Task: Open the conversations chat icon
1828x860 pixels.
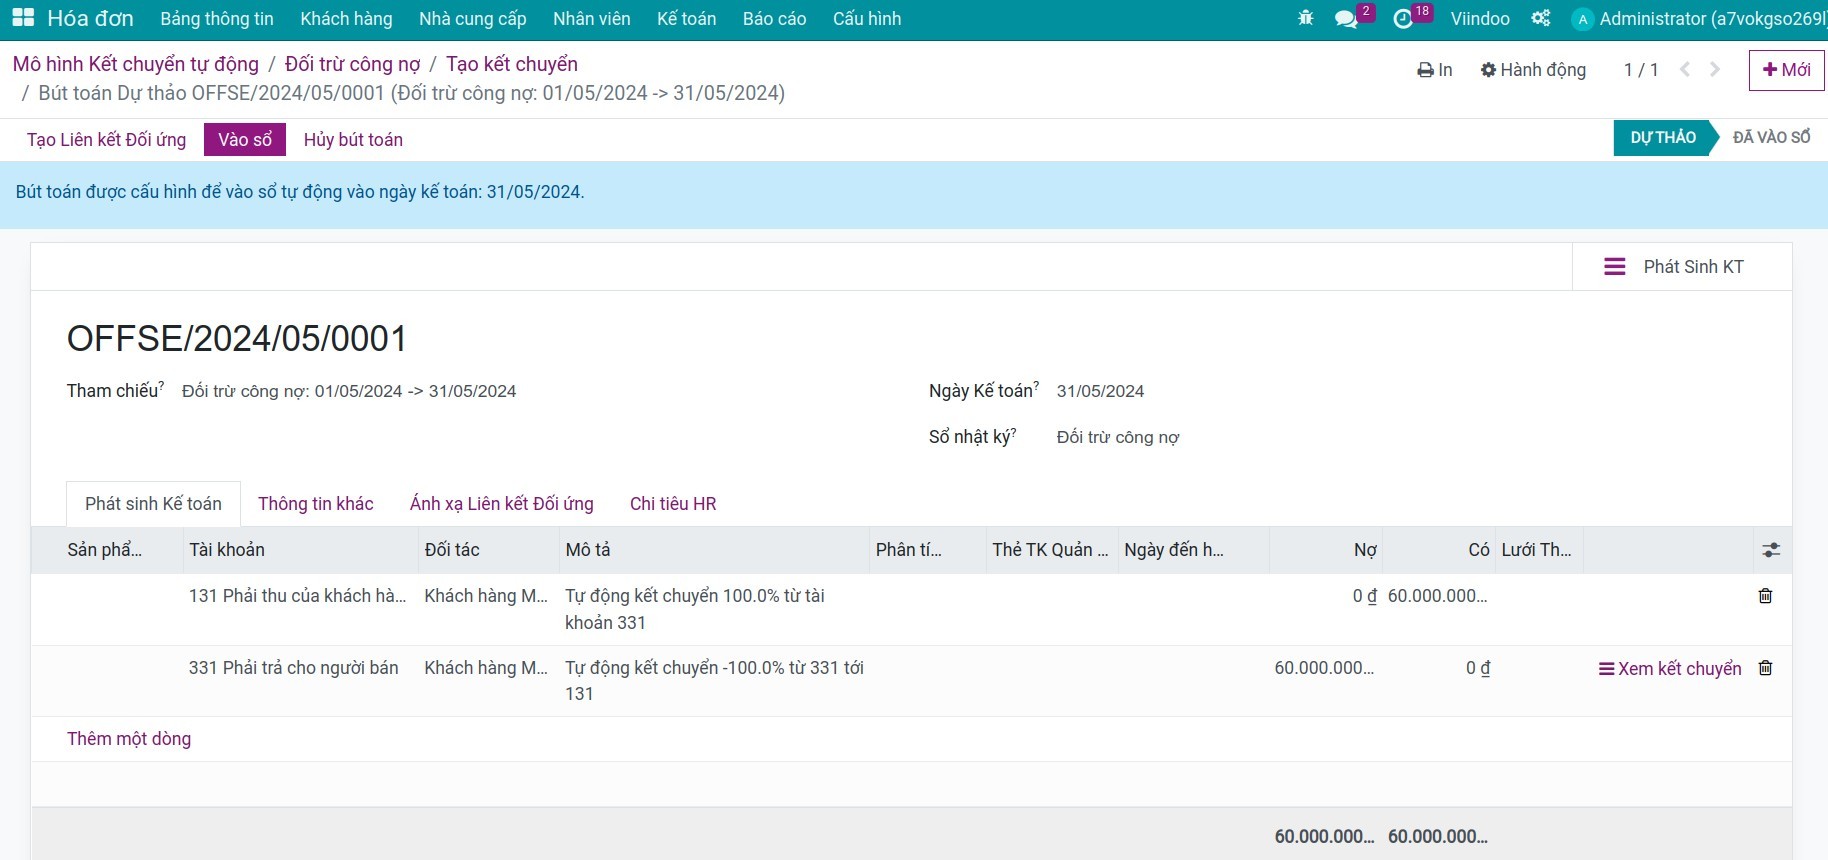Action: pos(1346,19)
